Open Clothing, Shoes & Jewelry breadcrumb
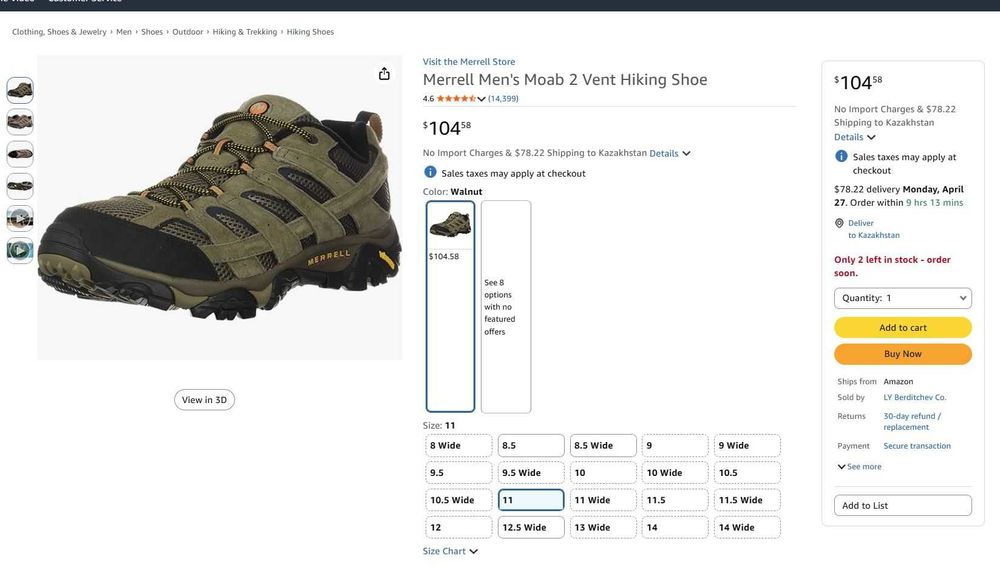Viewport: 1000px width, 576px height. 59,32
